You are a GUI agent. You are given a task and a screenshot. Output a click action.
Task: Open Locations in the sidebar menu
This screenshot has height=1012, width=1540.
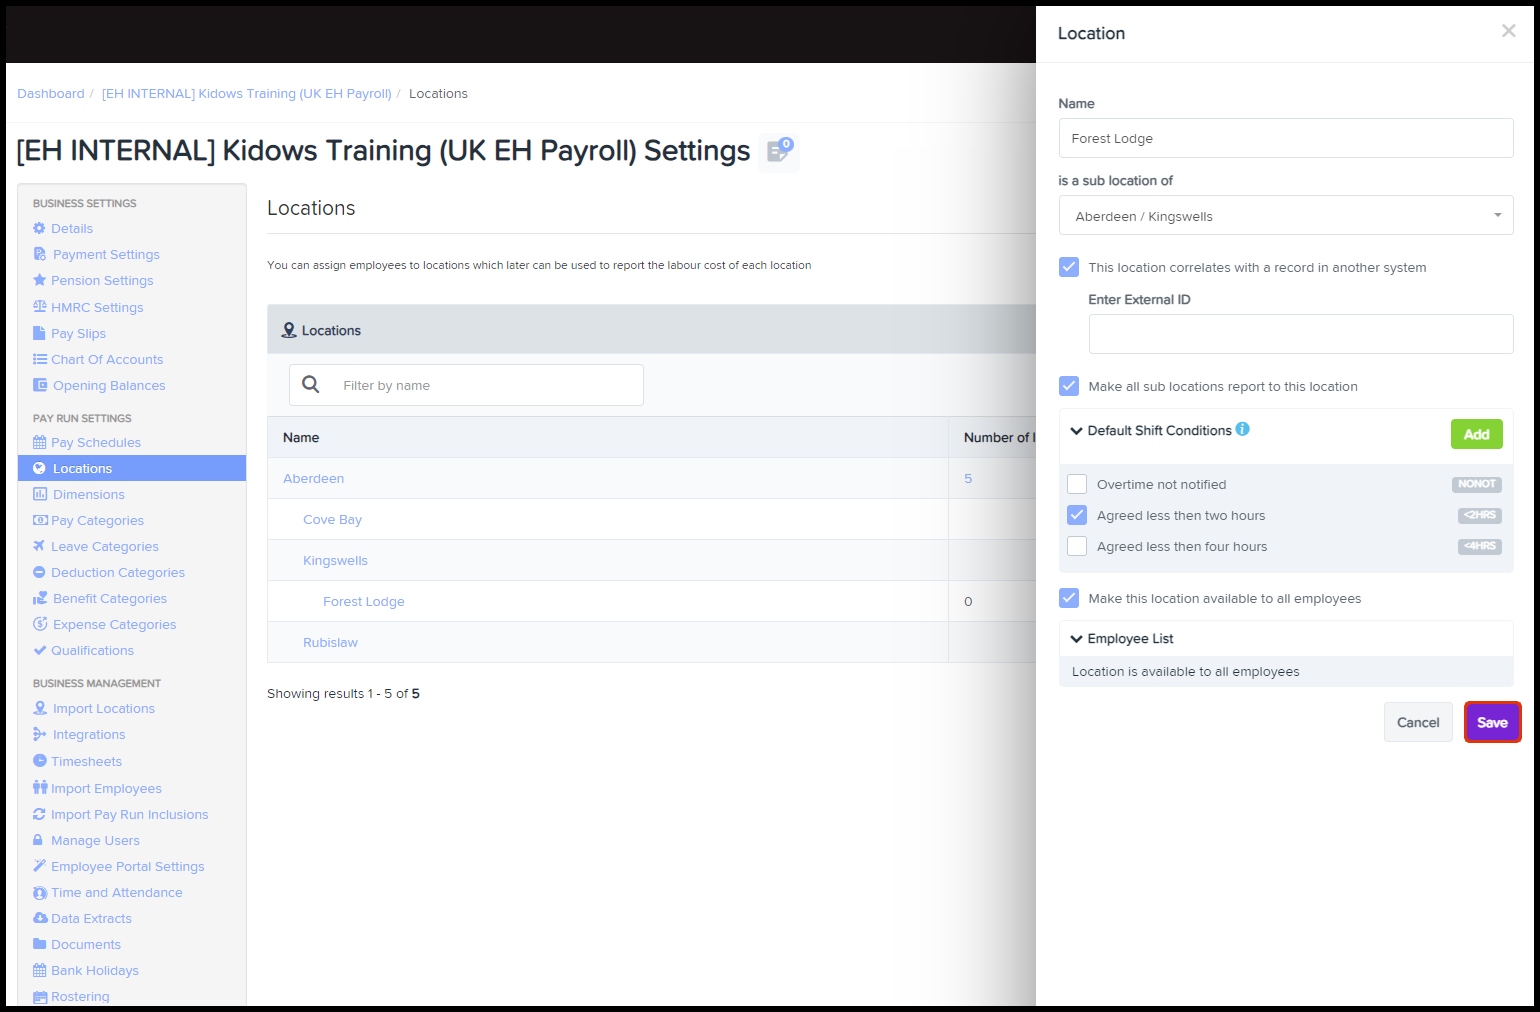point(132,468)
